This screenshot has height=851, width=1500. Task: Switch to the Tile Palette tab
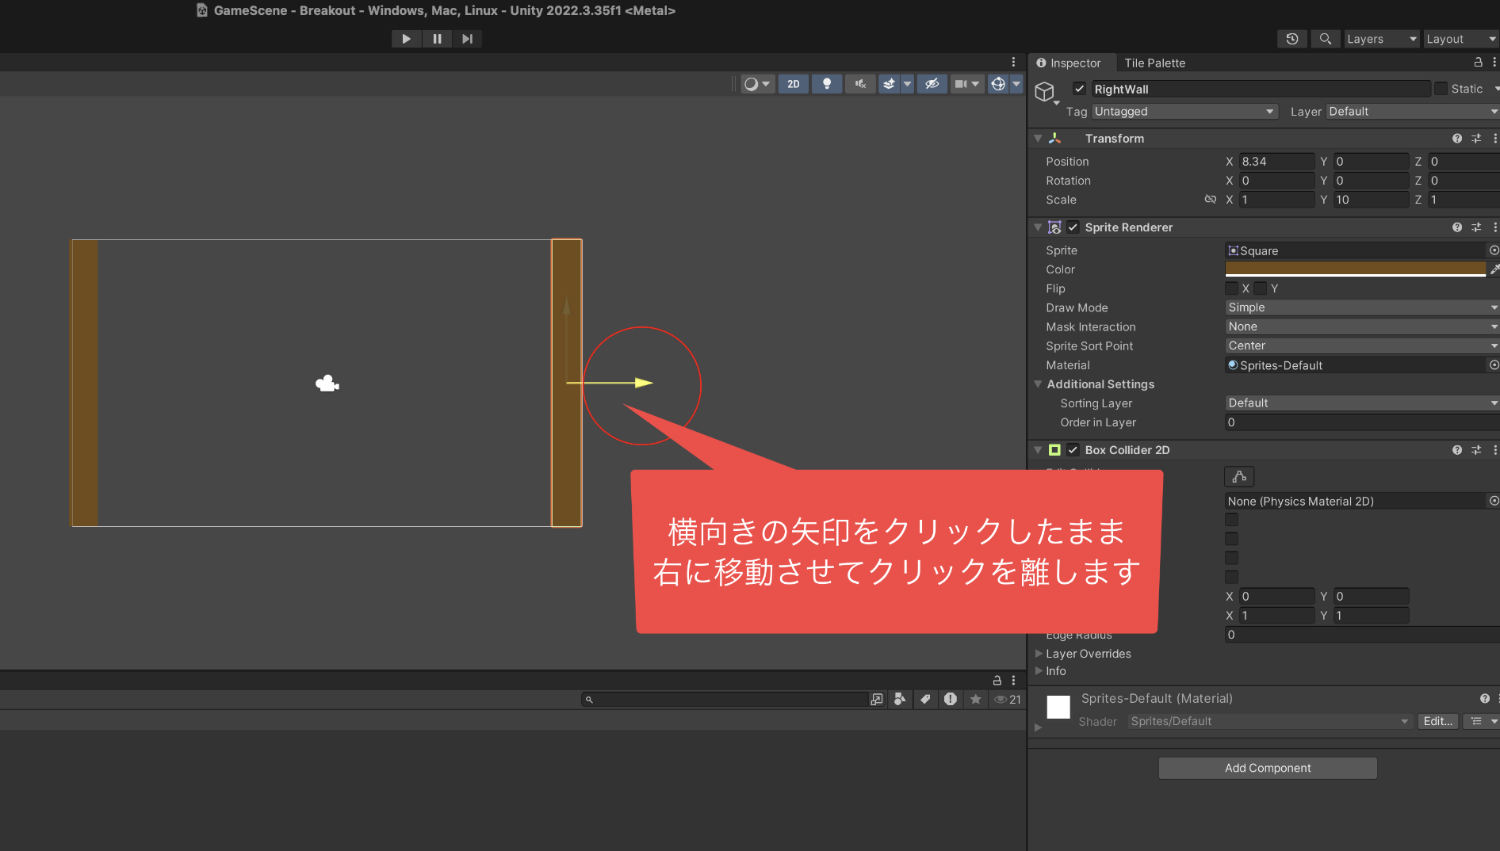coord(1155,63)
